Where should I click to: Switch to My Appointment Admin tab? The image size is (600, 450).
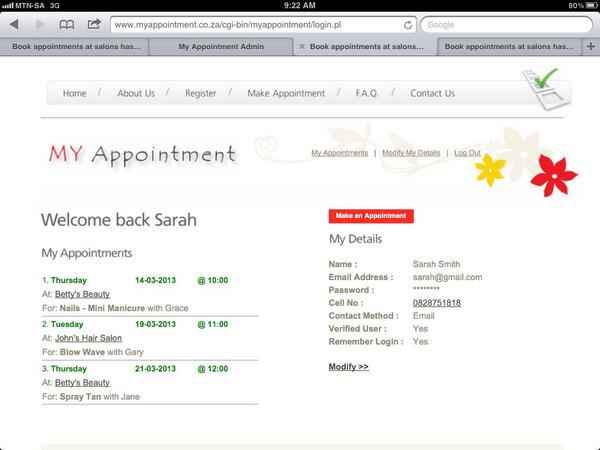coord(221,46)
